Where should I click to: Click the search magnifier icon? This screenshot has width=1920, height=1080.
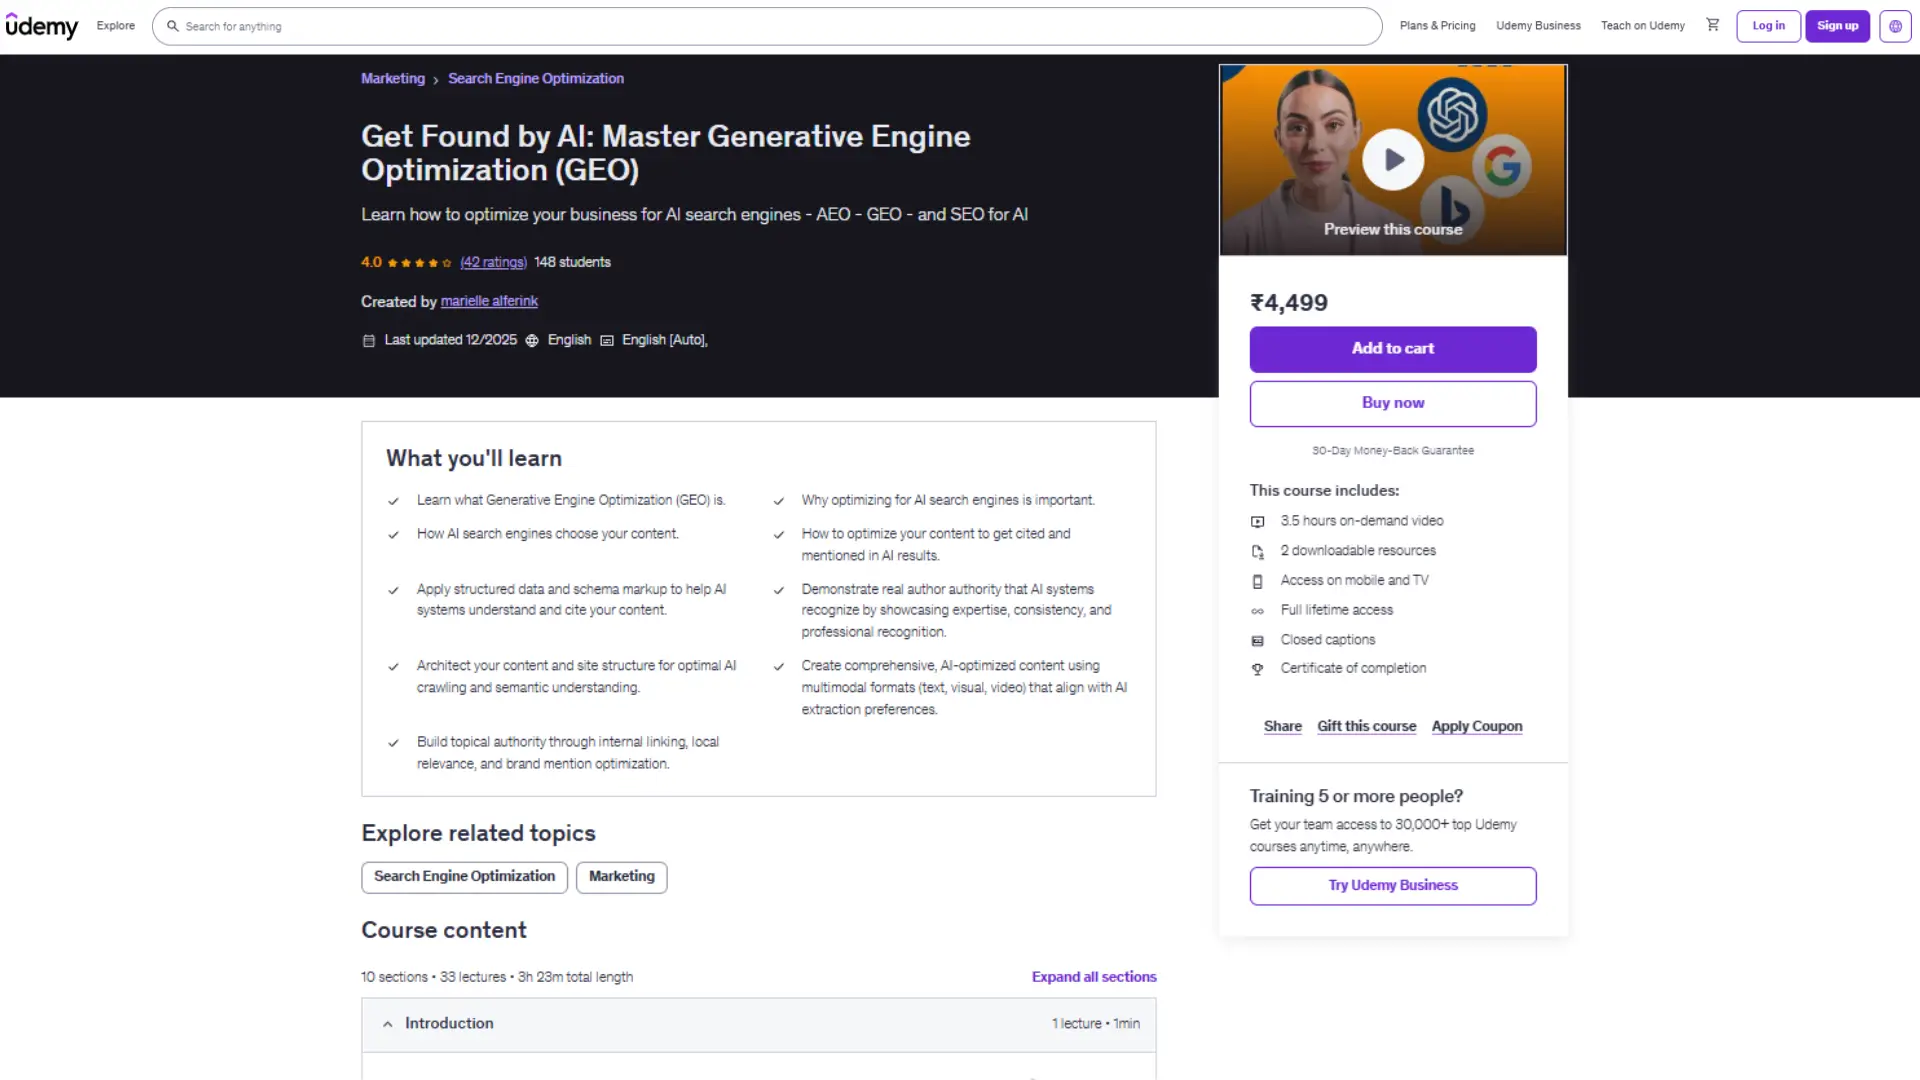(x=172, y=26)
